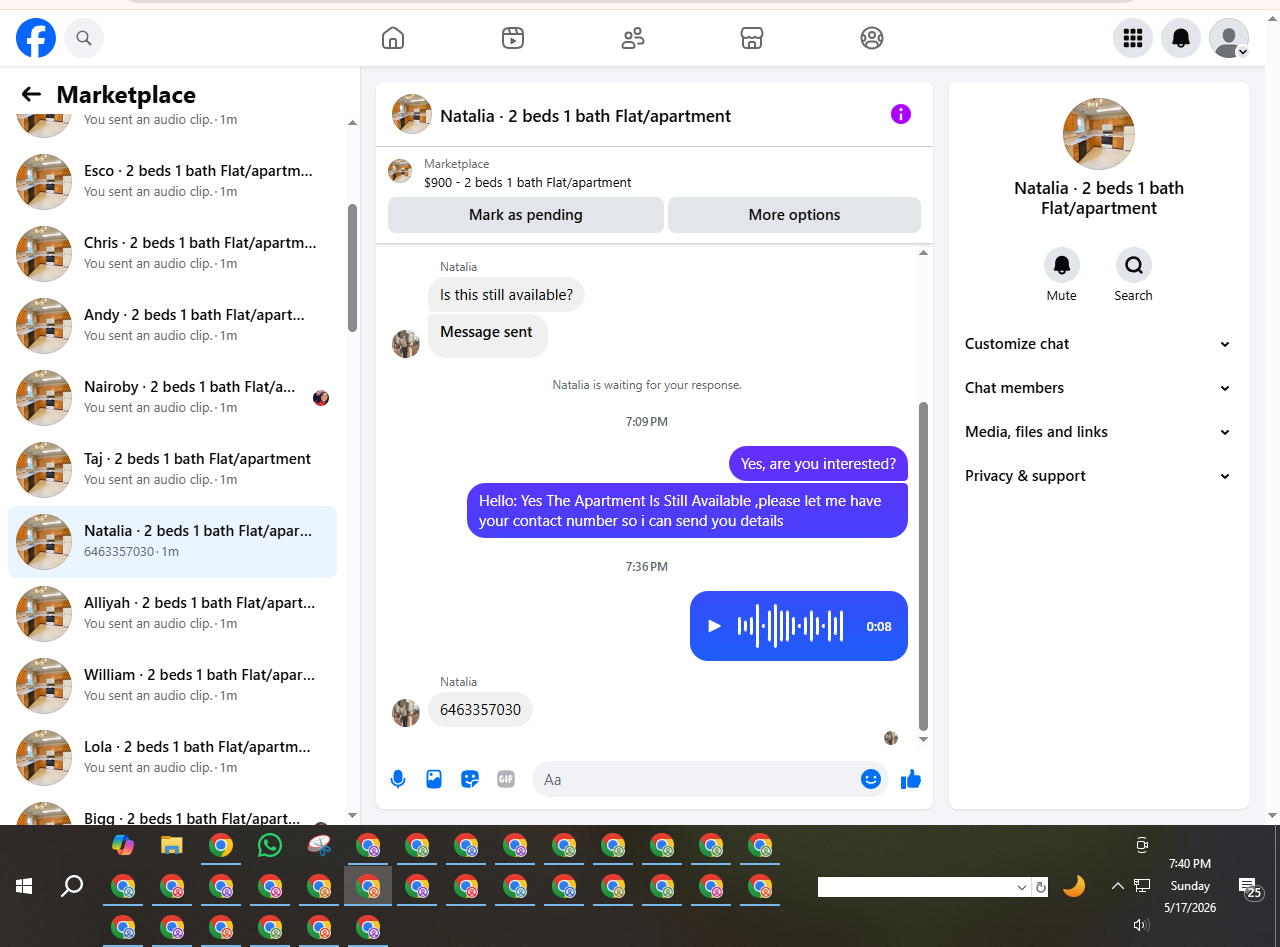Image resolution: width=1280 pixels, height=947 pixels.
Task: Click the voice clip microphone icon
Action: click(x=398, y=779)
